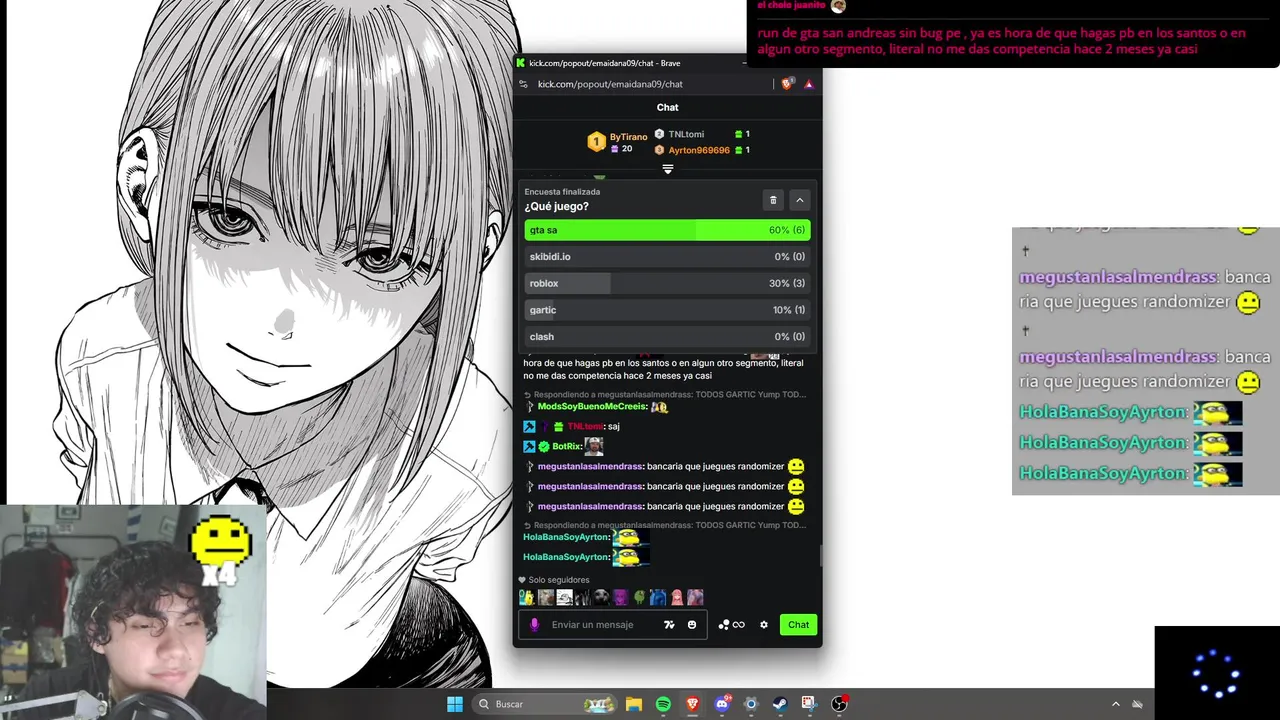This screenshot has width=1280, height=720.
Task: Switch to Brave browser in taskbar
Action: point(692,704)
